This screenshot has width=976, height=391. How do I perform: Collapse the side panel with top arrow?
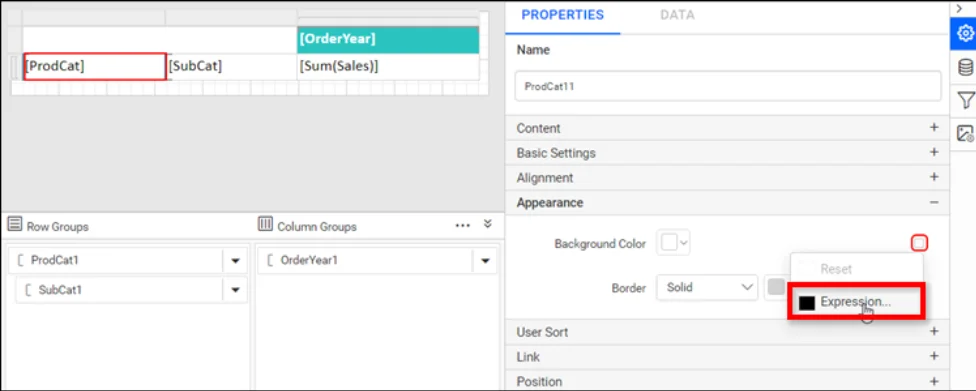pyautogui.click(x=959, y=8)
